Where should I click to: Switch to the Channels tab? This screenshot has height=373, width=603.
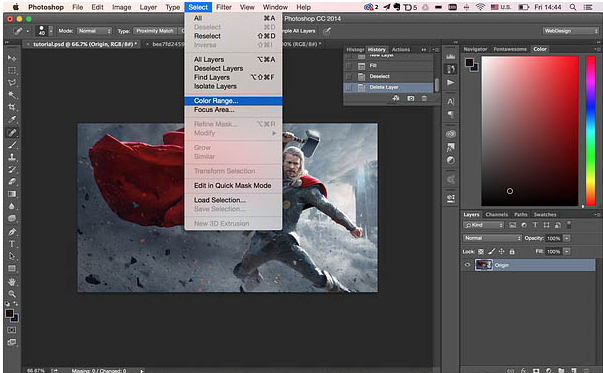pos(496,215)
